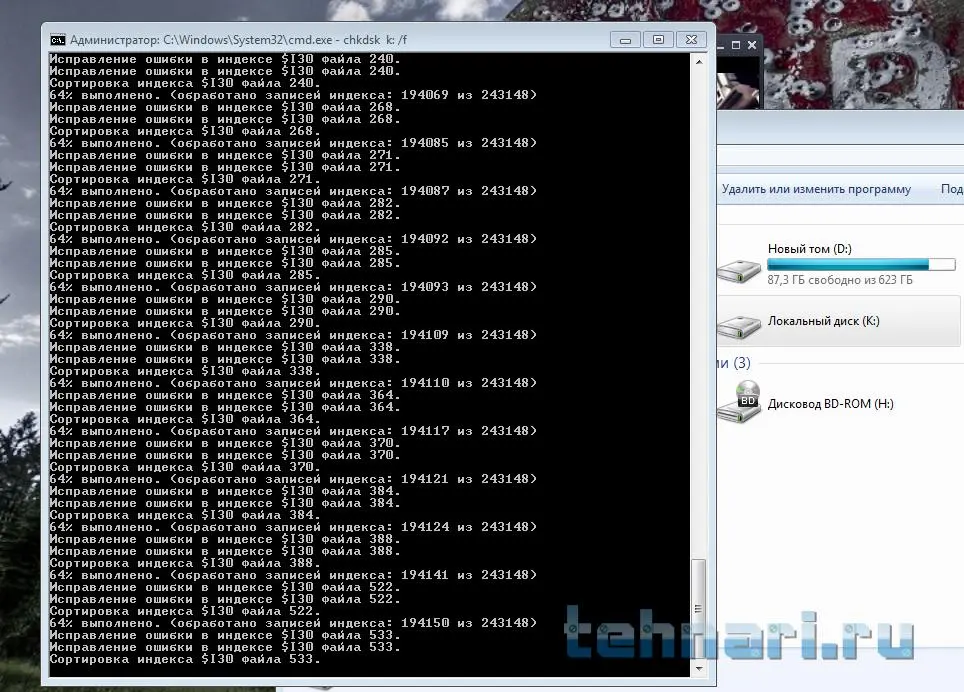Click Удалить или изменить программу in Explorer toolbar
The image size is (964, 692).
[816, 189]
